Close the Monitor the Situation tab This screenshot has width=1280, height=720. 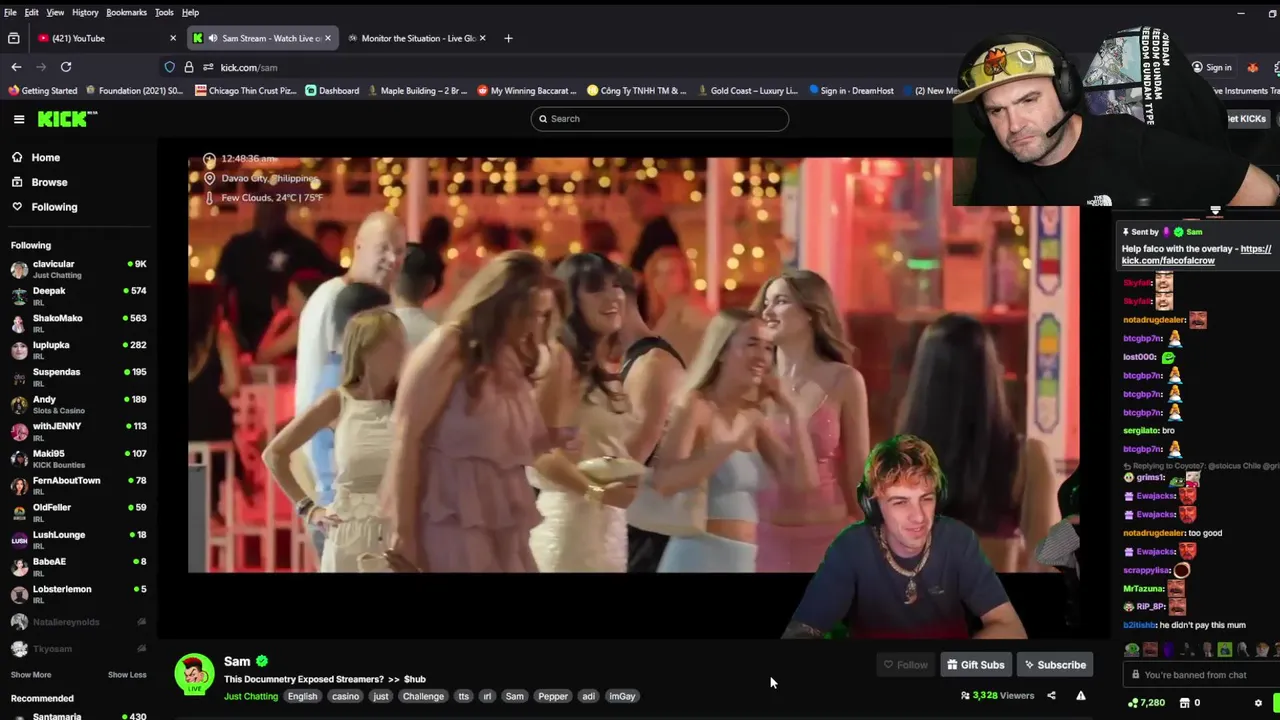coord(483,38)
